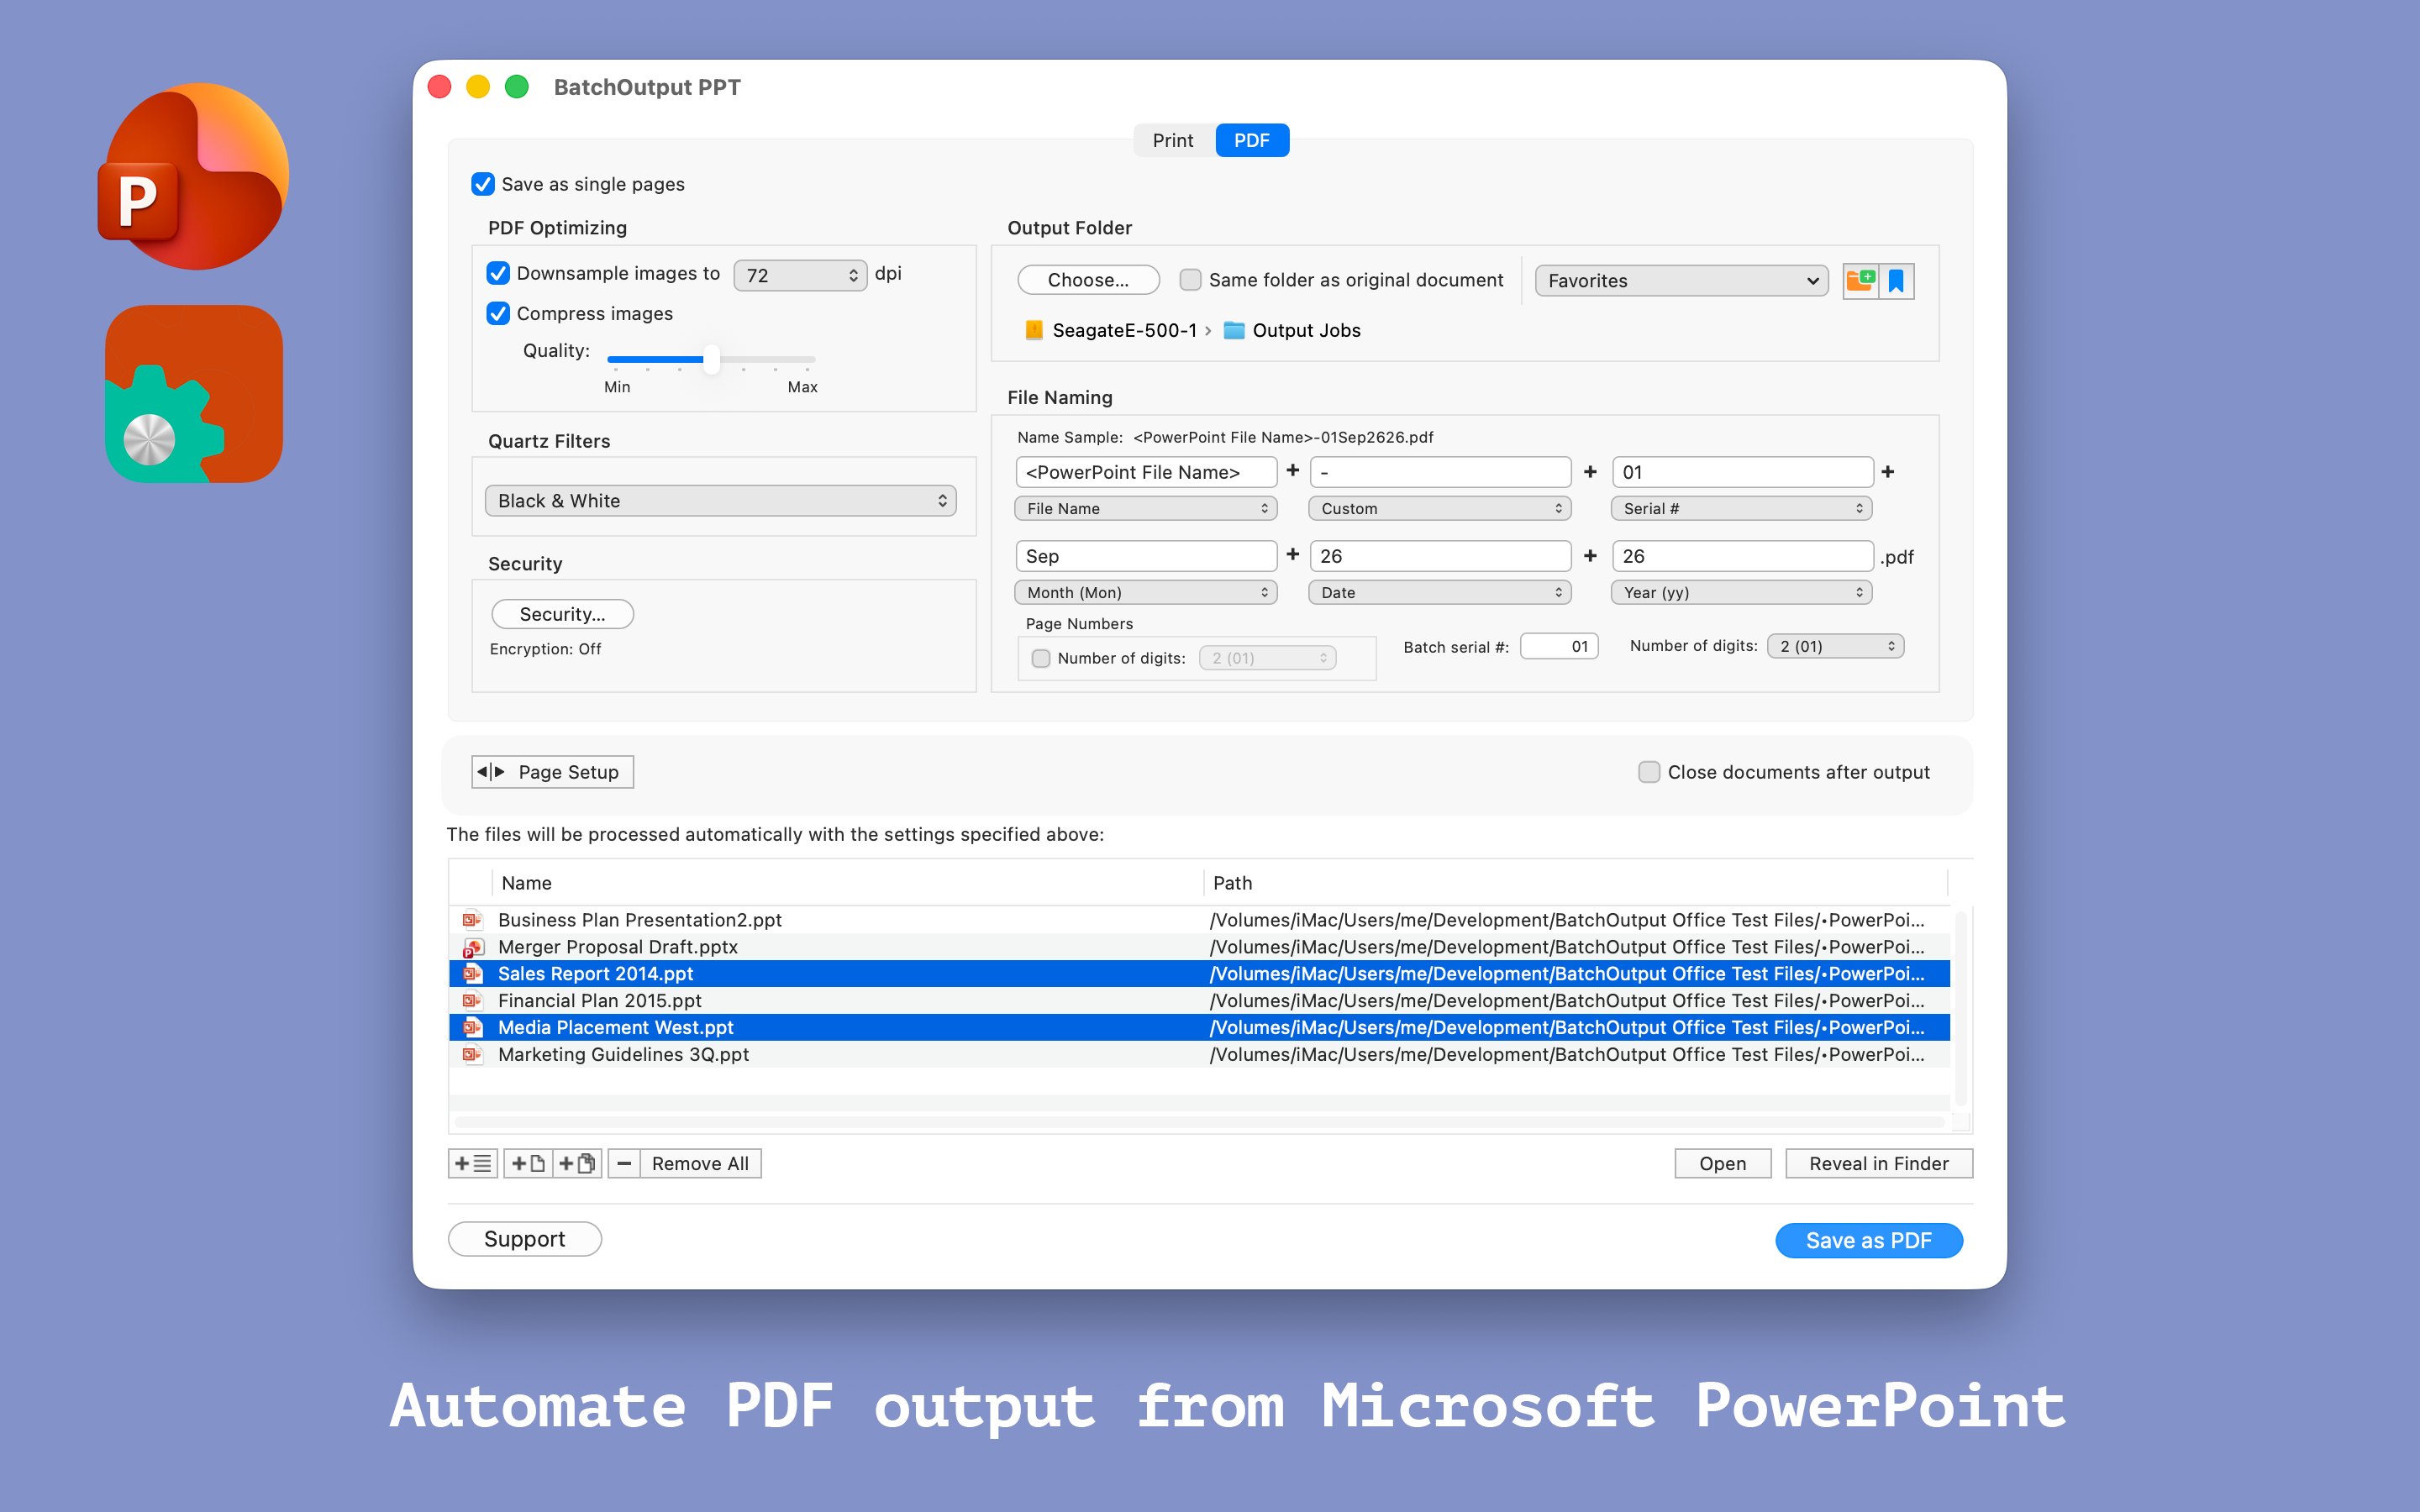
Task: Check Close documents after output
Action: point(1649,772)
